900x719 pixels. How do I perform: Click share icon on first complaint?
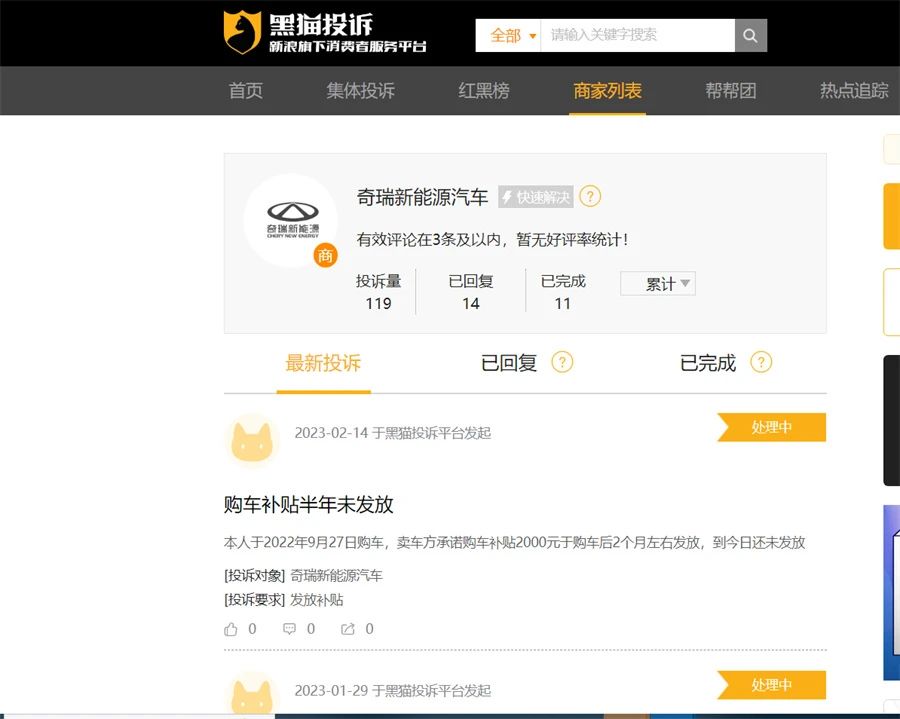348,629
